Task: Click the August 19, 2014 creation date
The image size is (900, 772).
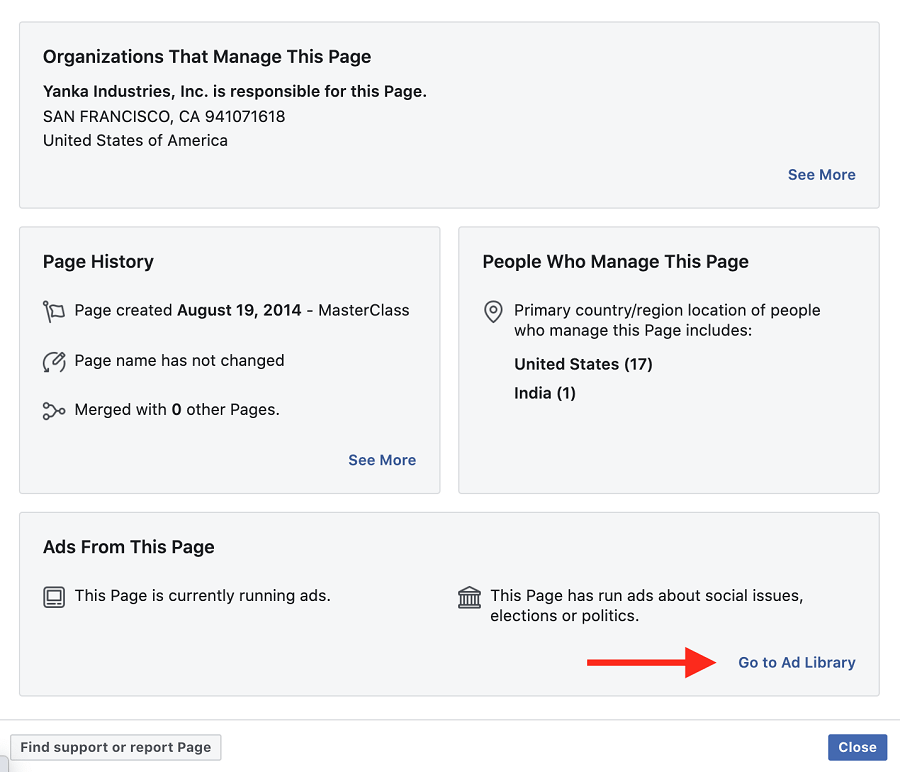Action: click(x=239, y=310)
